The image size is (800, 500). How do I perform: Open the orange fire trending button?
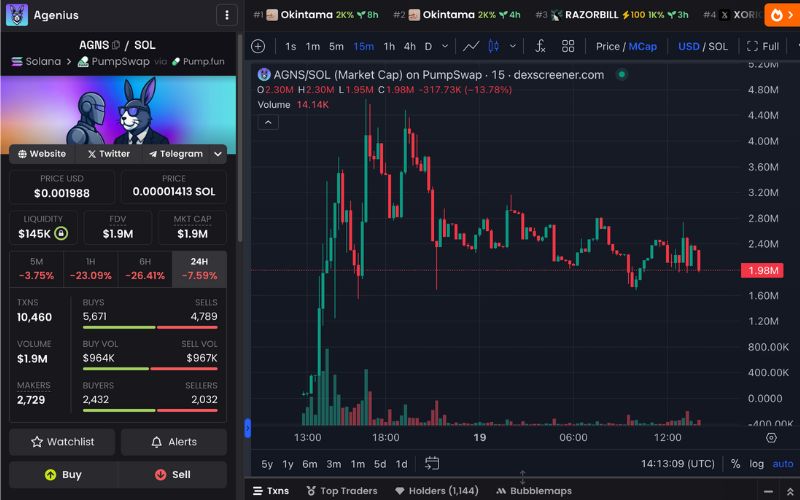point(782,15)
